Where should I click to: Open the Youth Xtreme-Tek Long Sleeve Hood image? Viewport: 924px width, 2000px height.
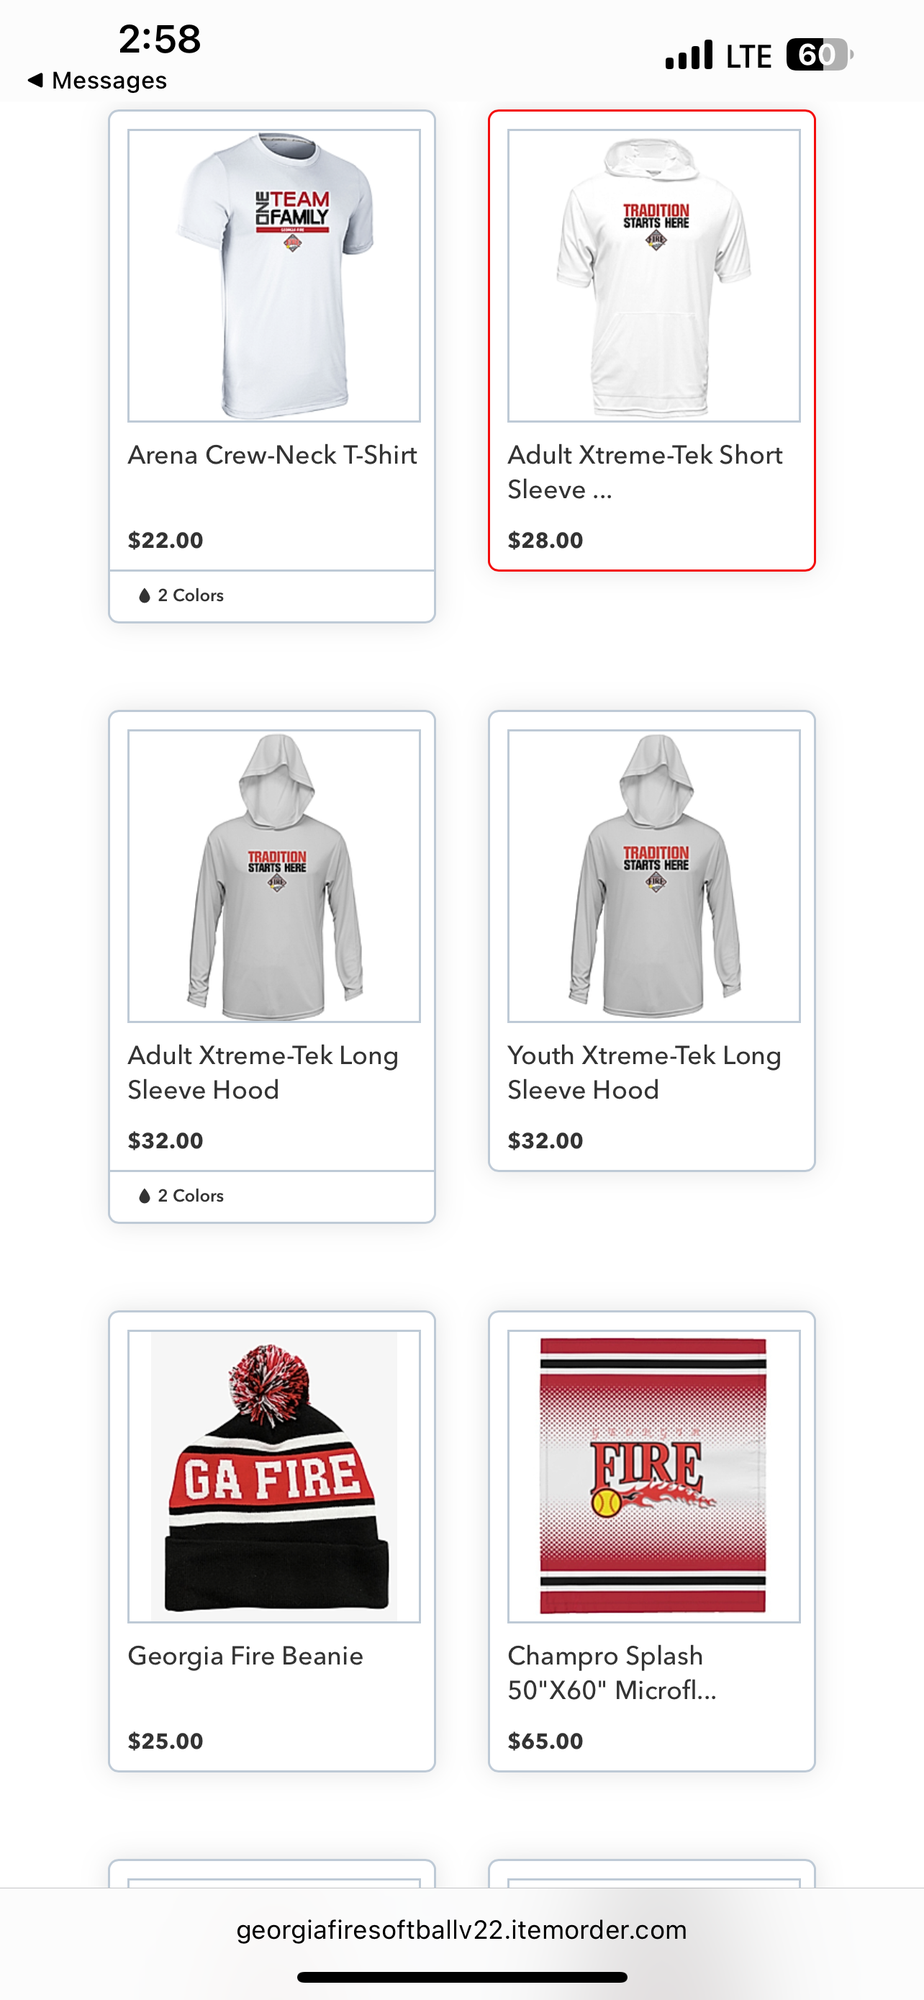click(654, 876)
